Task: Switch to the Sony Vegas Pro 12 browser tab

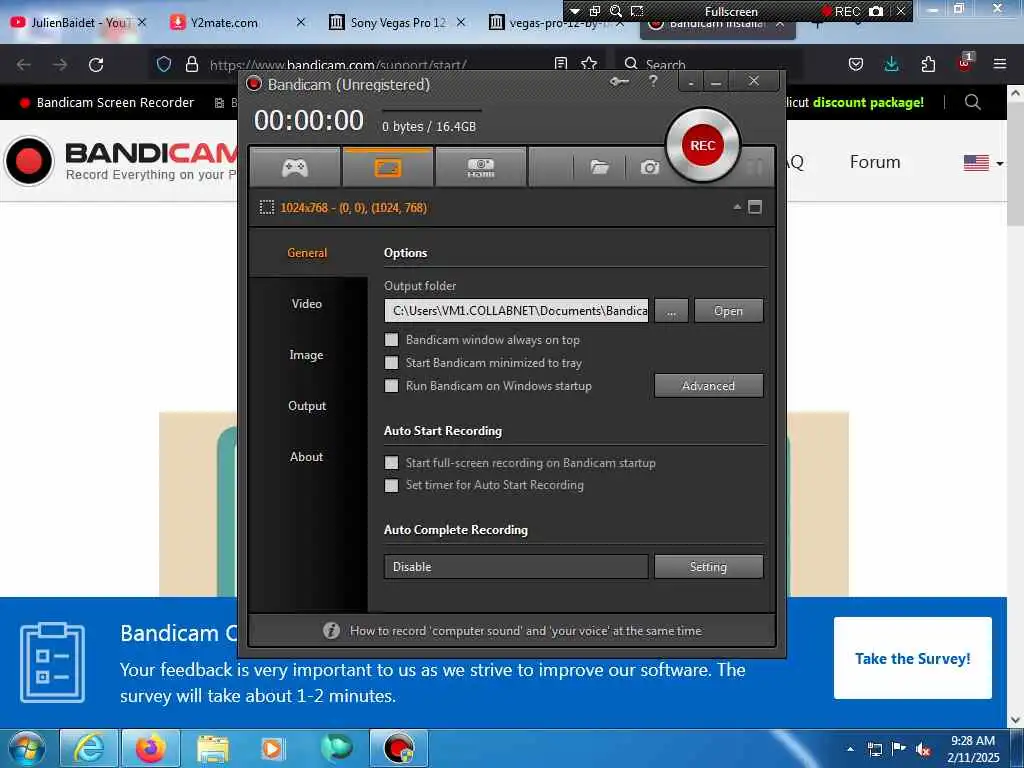Action: (x=397, y=22)
